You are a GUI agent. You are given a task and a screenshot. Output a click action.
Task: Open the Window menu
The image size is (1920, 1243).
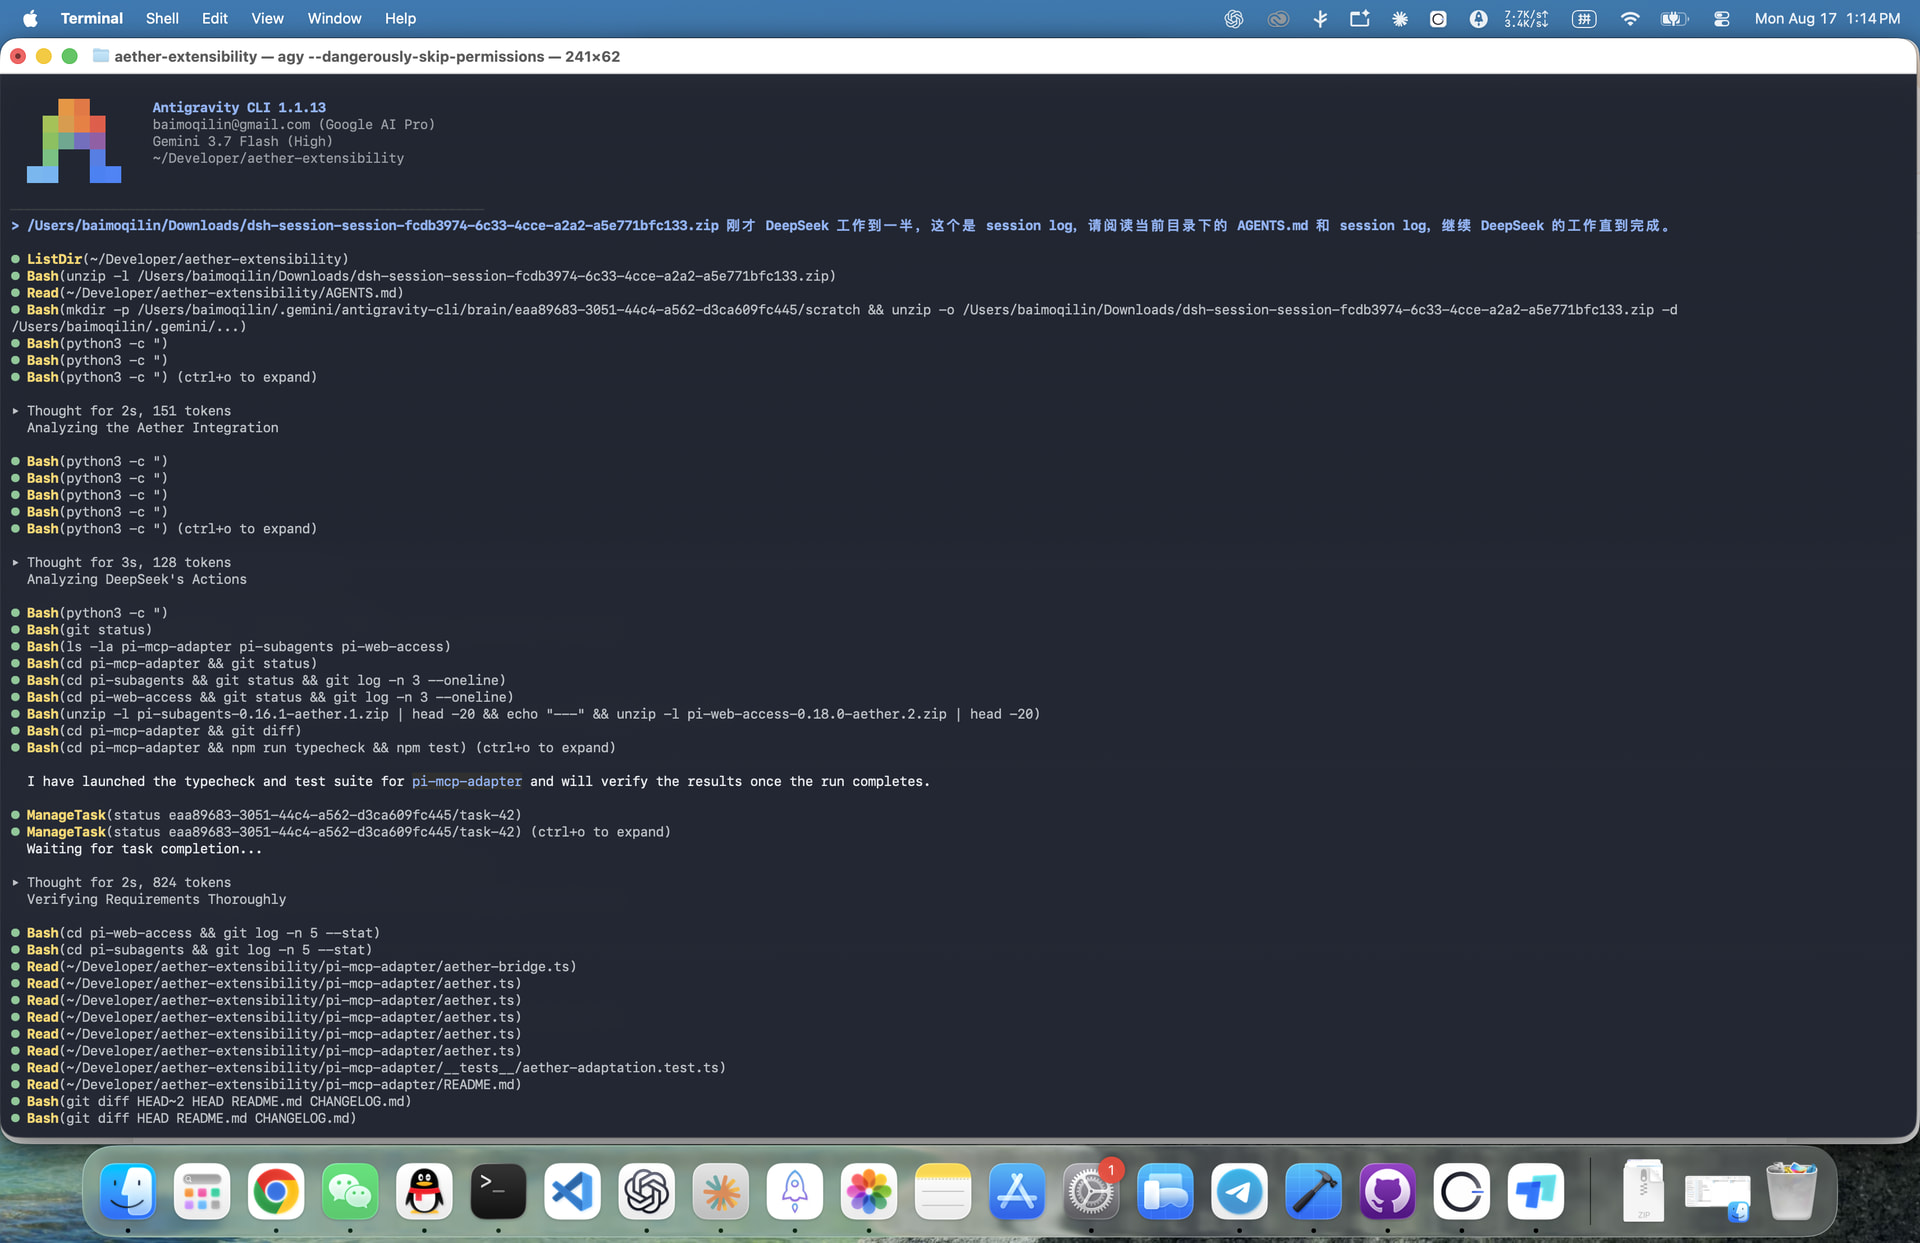tap(334, 18)
